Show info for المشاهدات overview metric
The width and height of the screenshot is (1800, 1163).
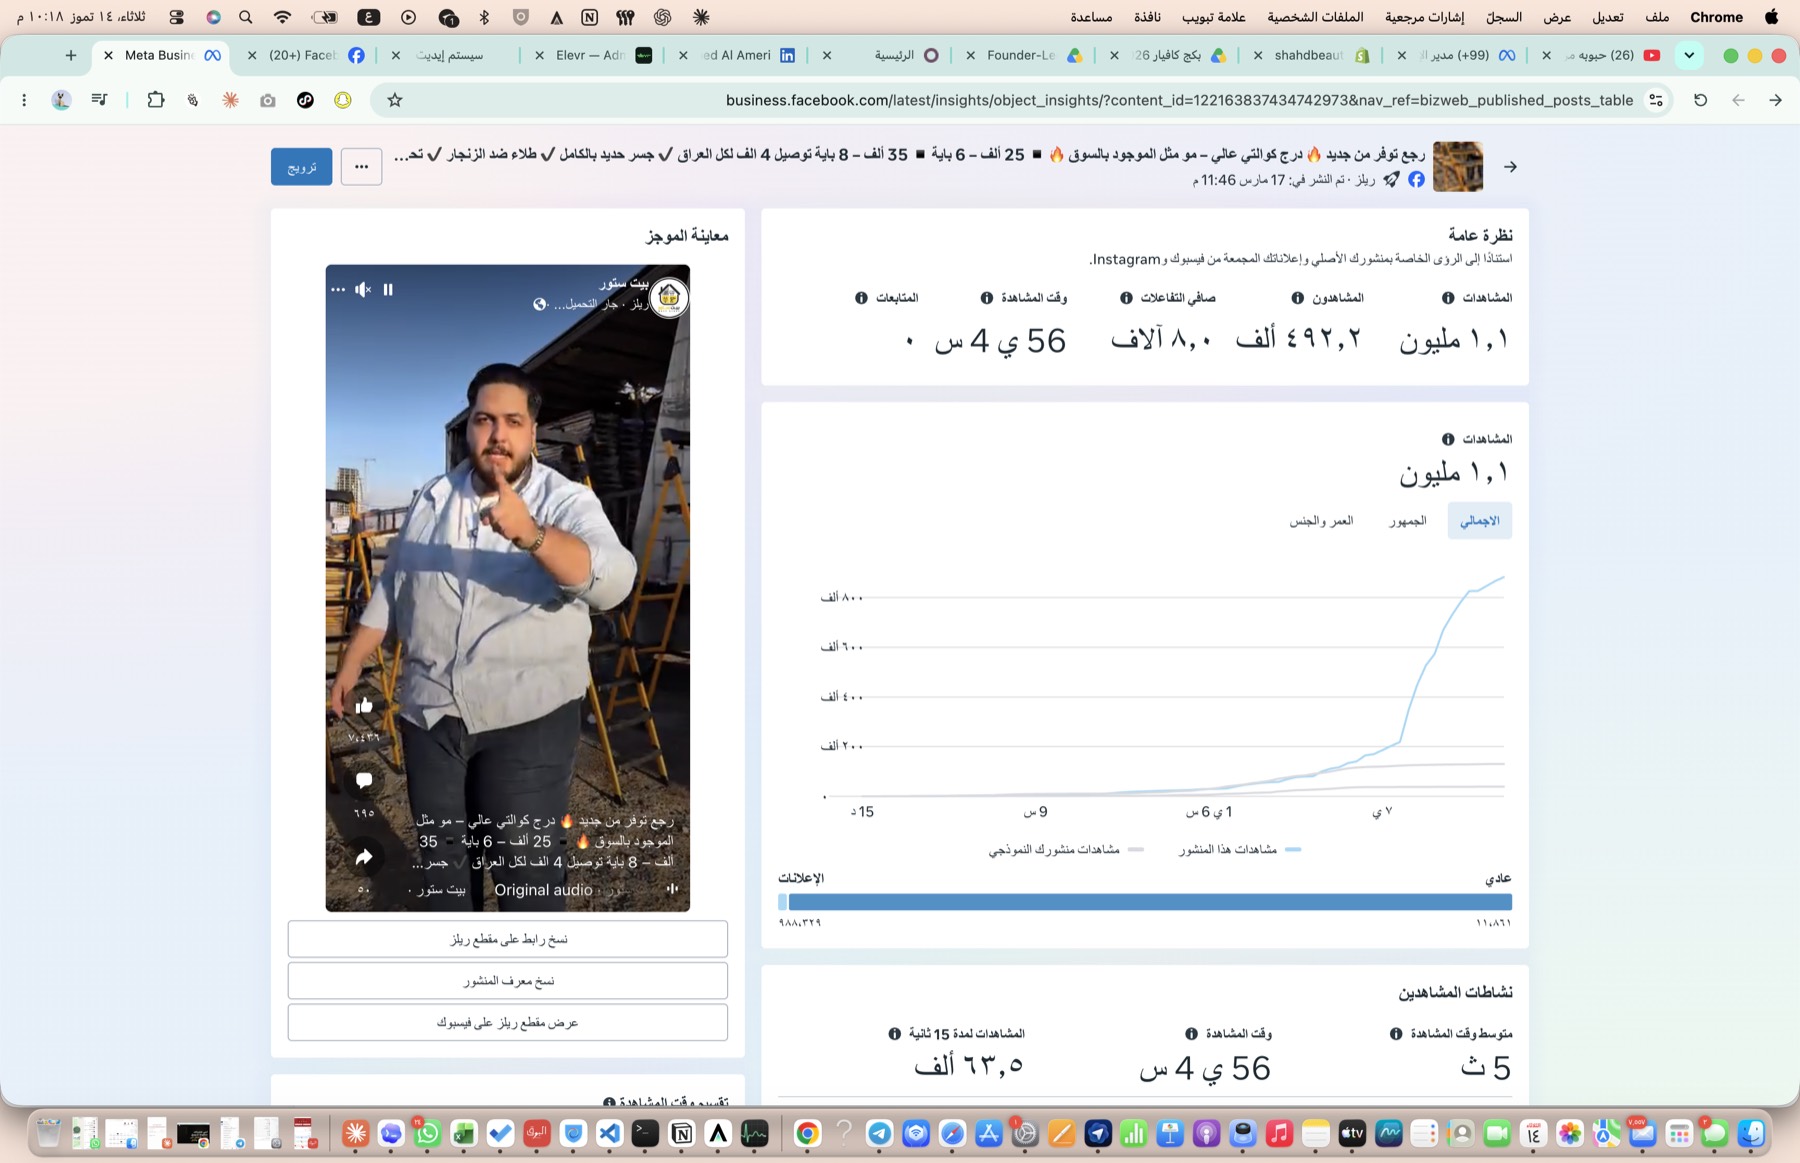tap(1448, 298)
